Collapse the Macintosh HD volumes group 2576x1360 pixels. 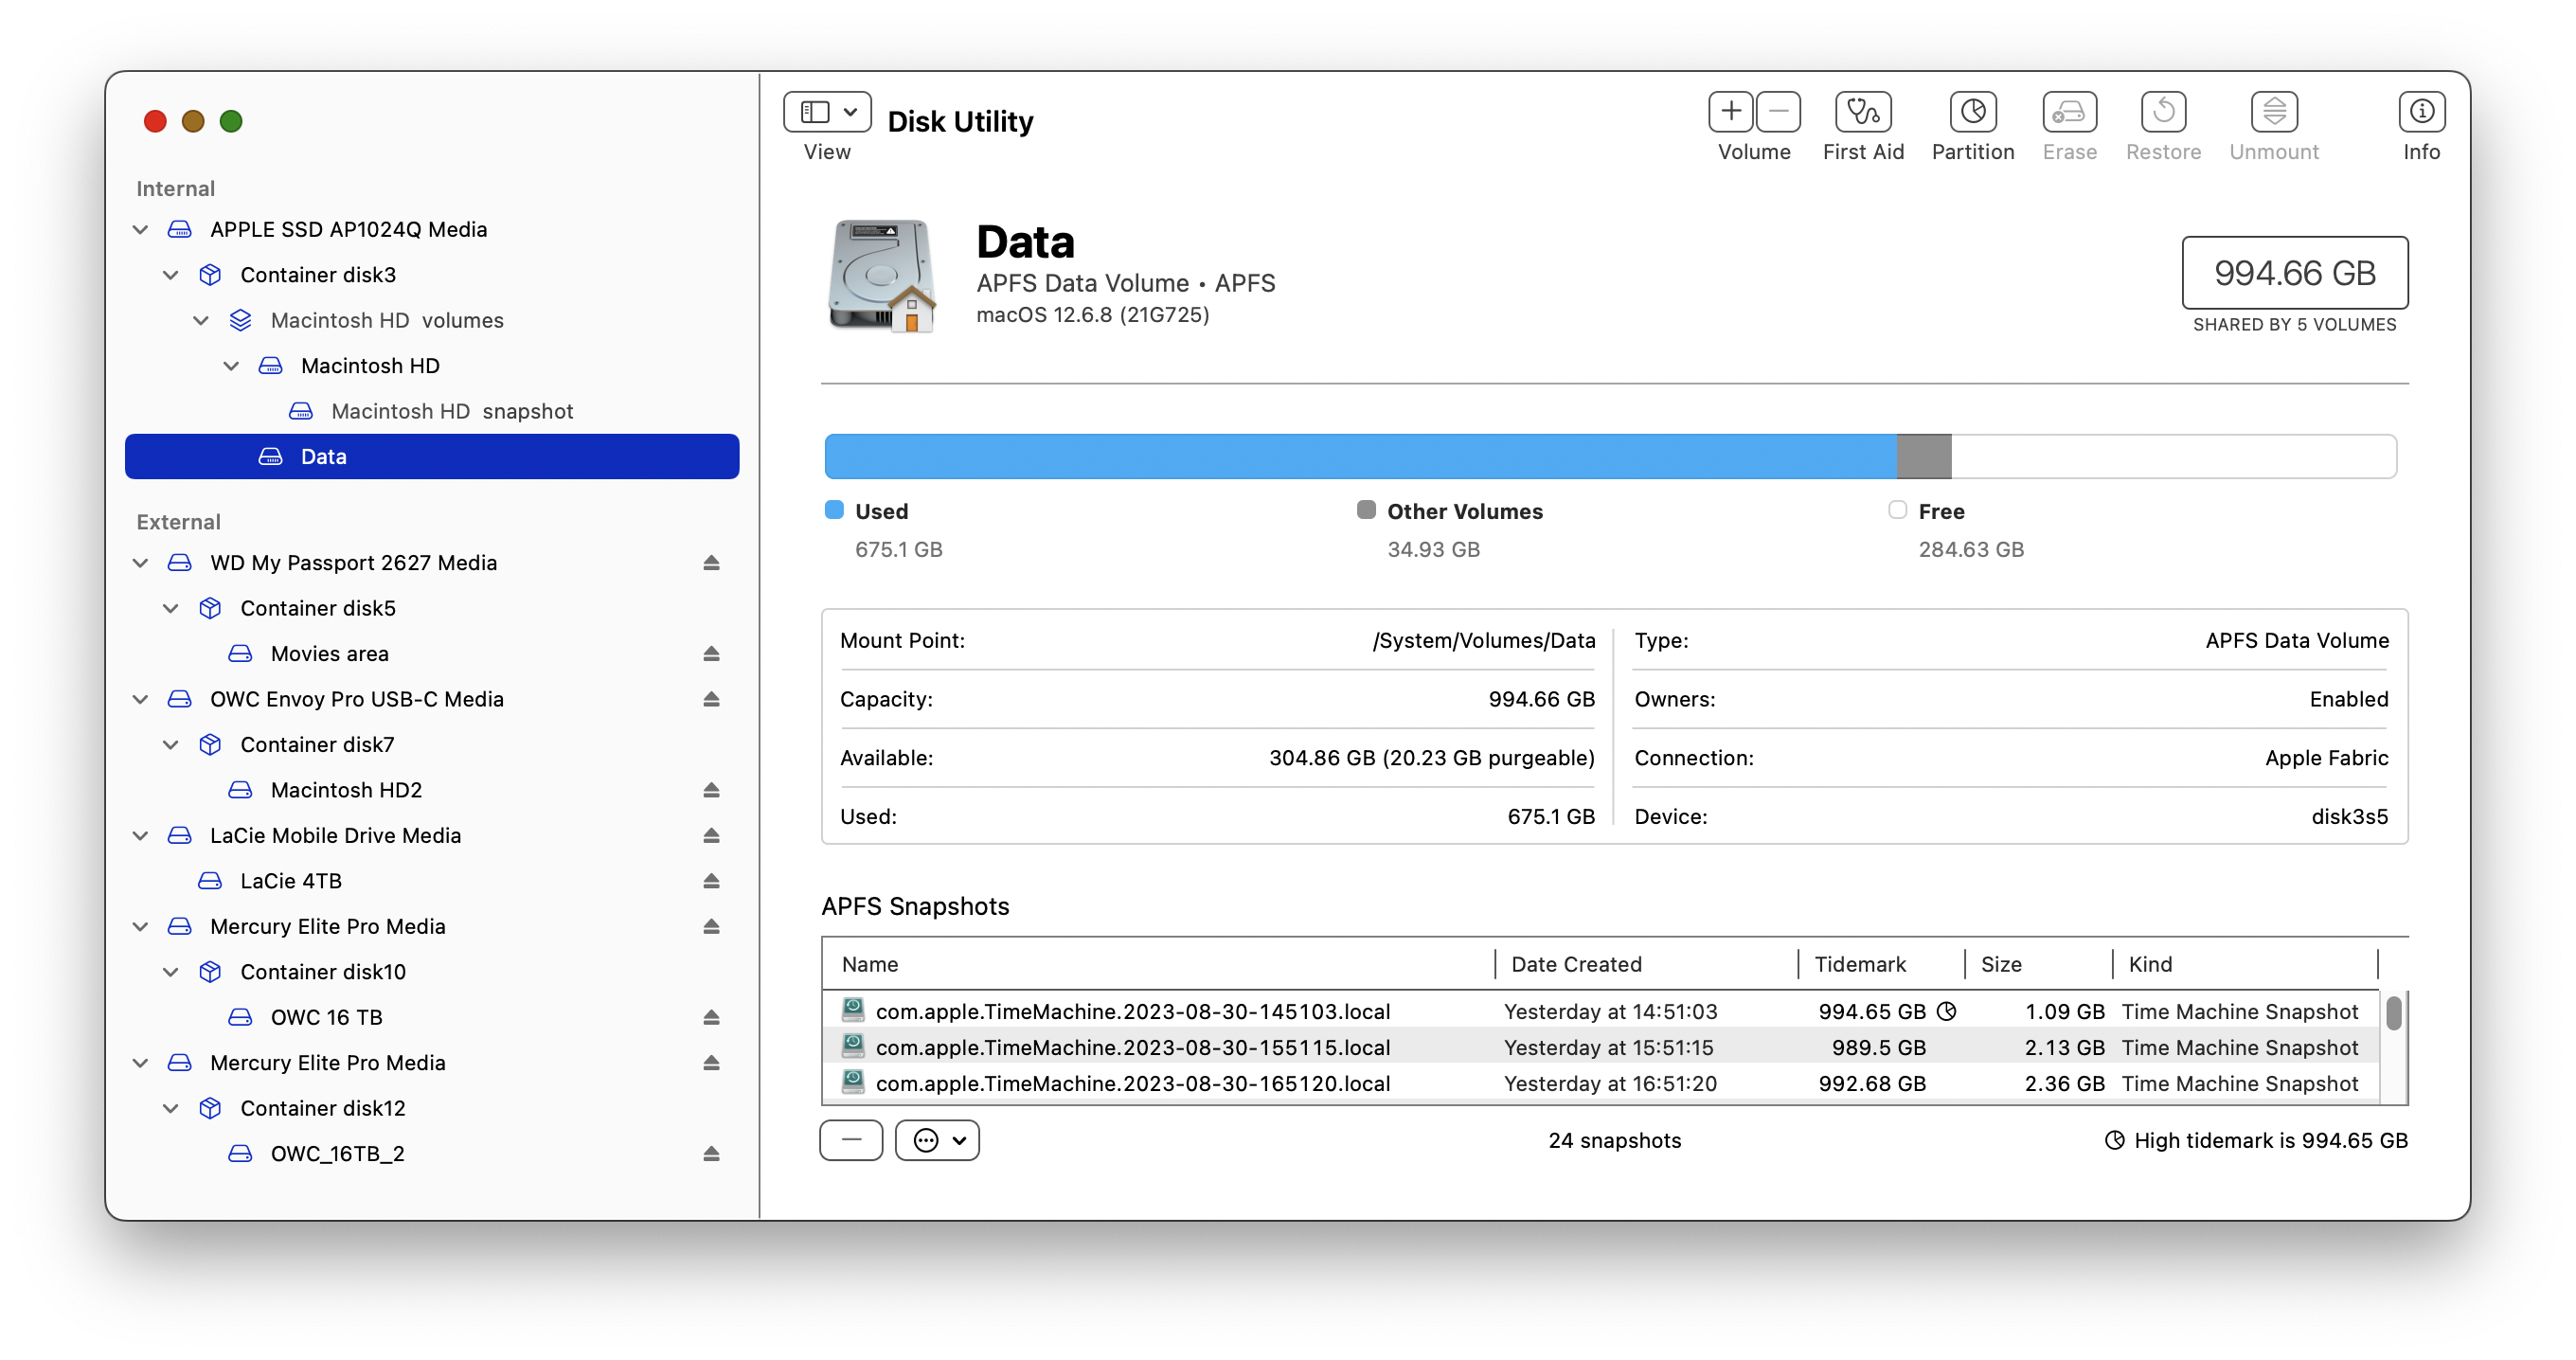(201, 321)
